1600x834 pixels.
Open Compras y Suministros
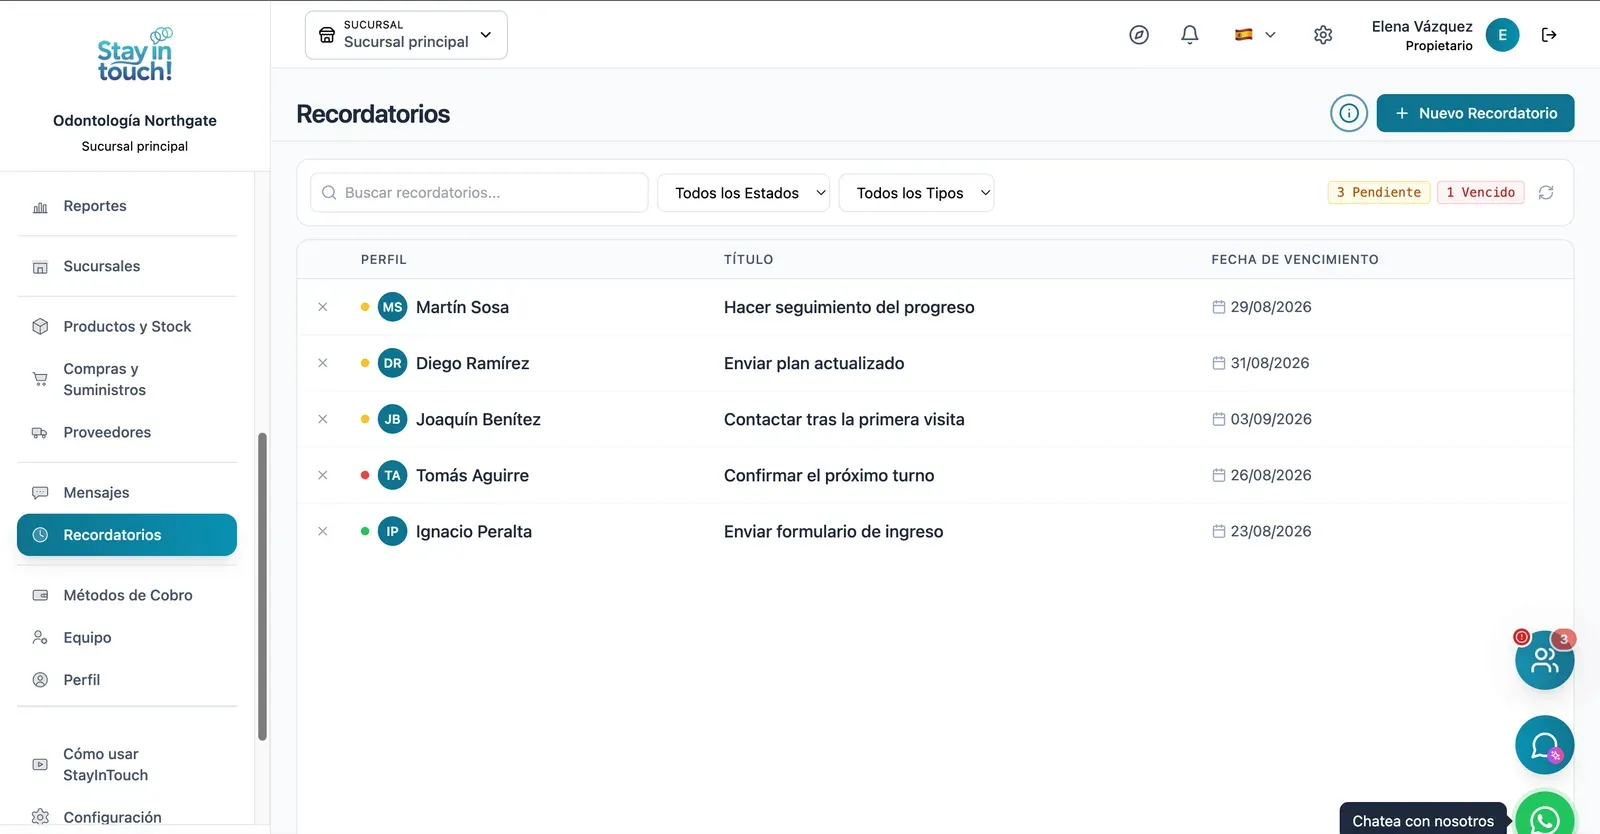coord(127,379)
